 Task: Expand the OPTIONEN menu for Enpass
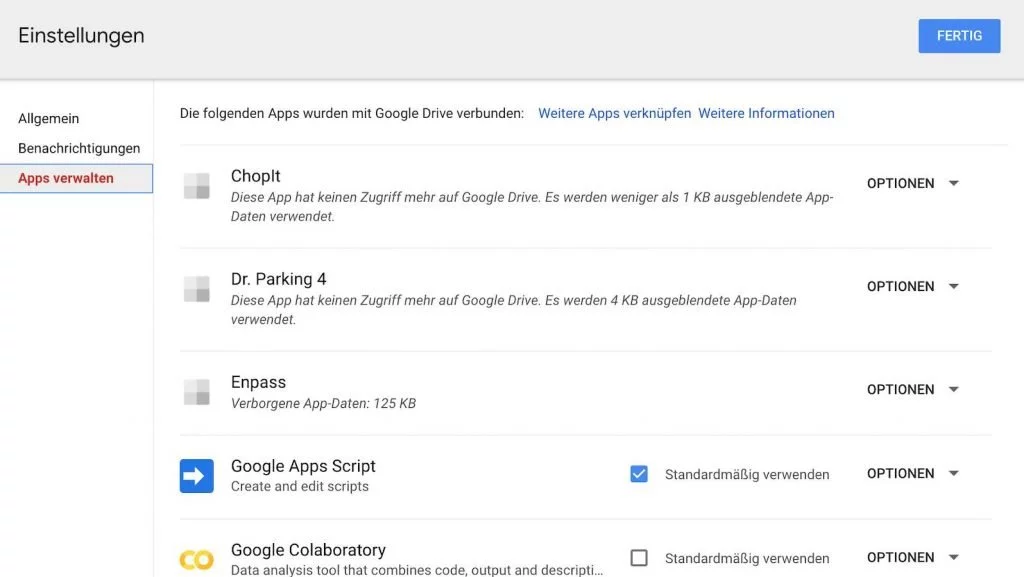pyautogui.click(x=912, y=390)
